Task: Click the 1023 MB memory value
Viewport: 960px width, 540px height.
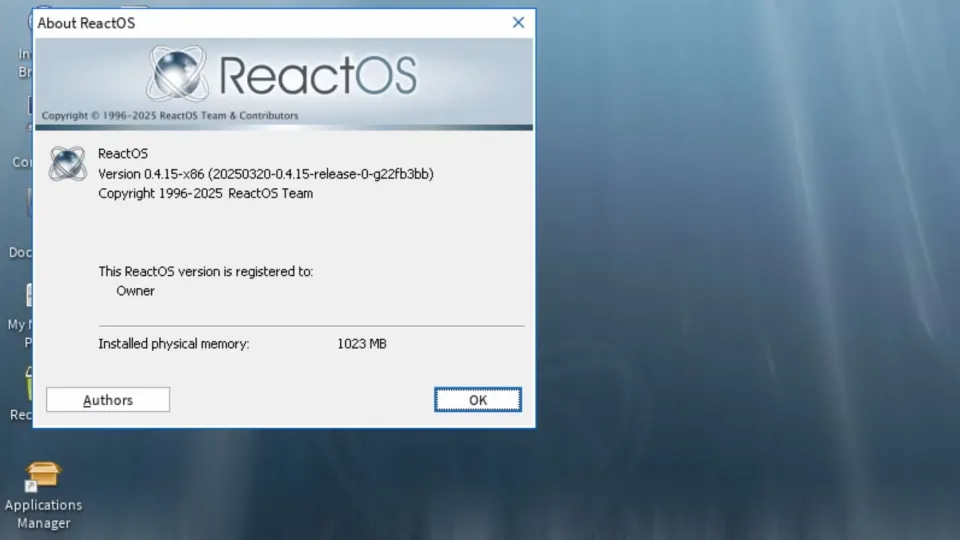Action: pyautogui.click(x=361, y=344)
